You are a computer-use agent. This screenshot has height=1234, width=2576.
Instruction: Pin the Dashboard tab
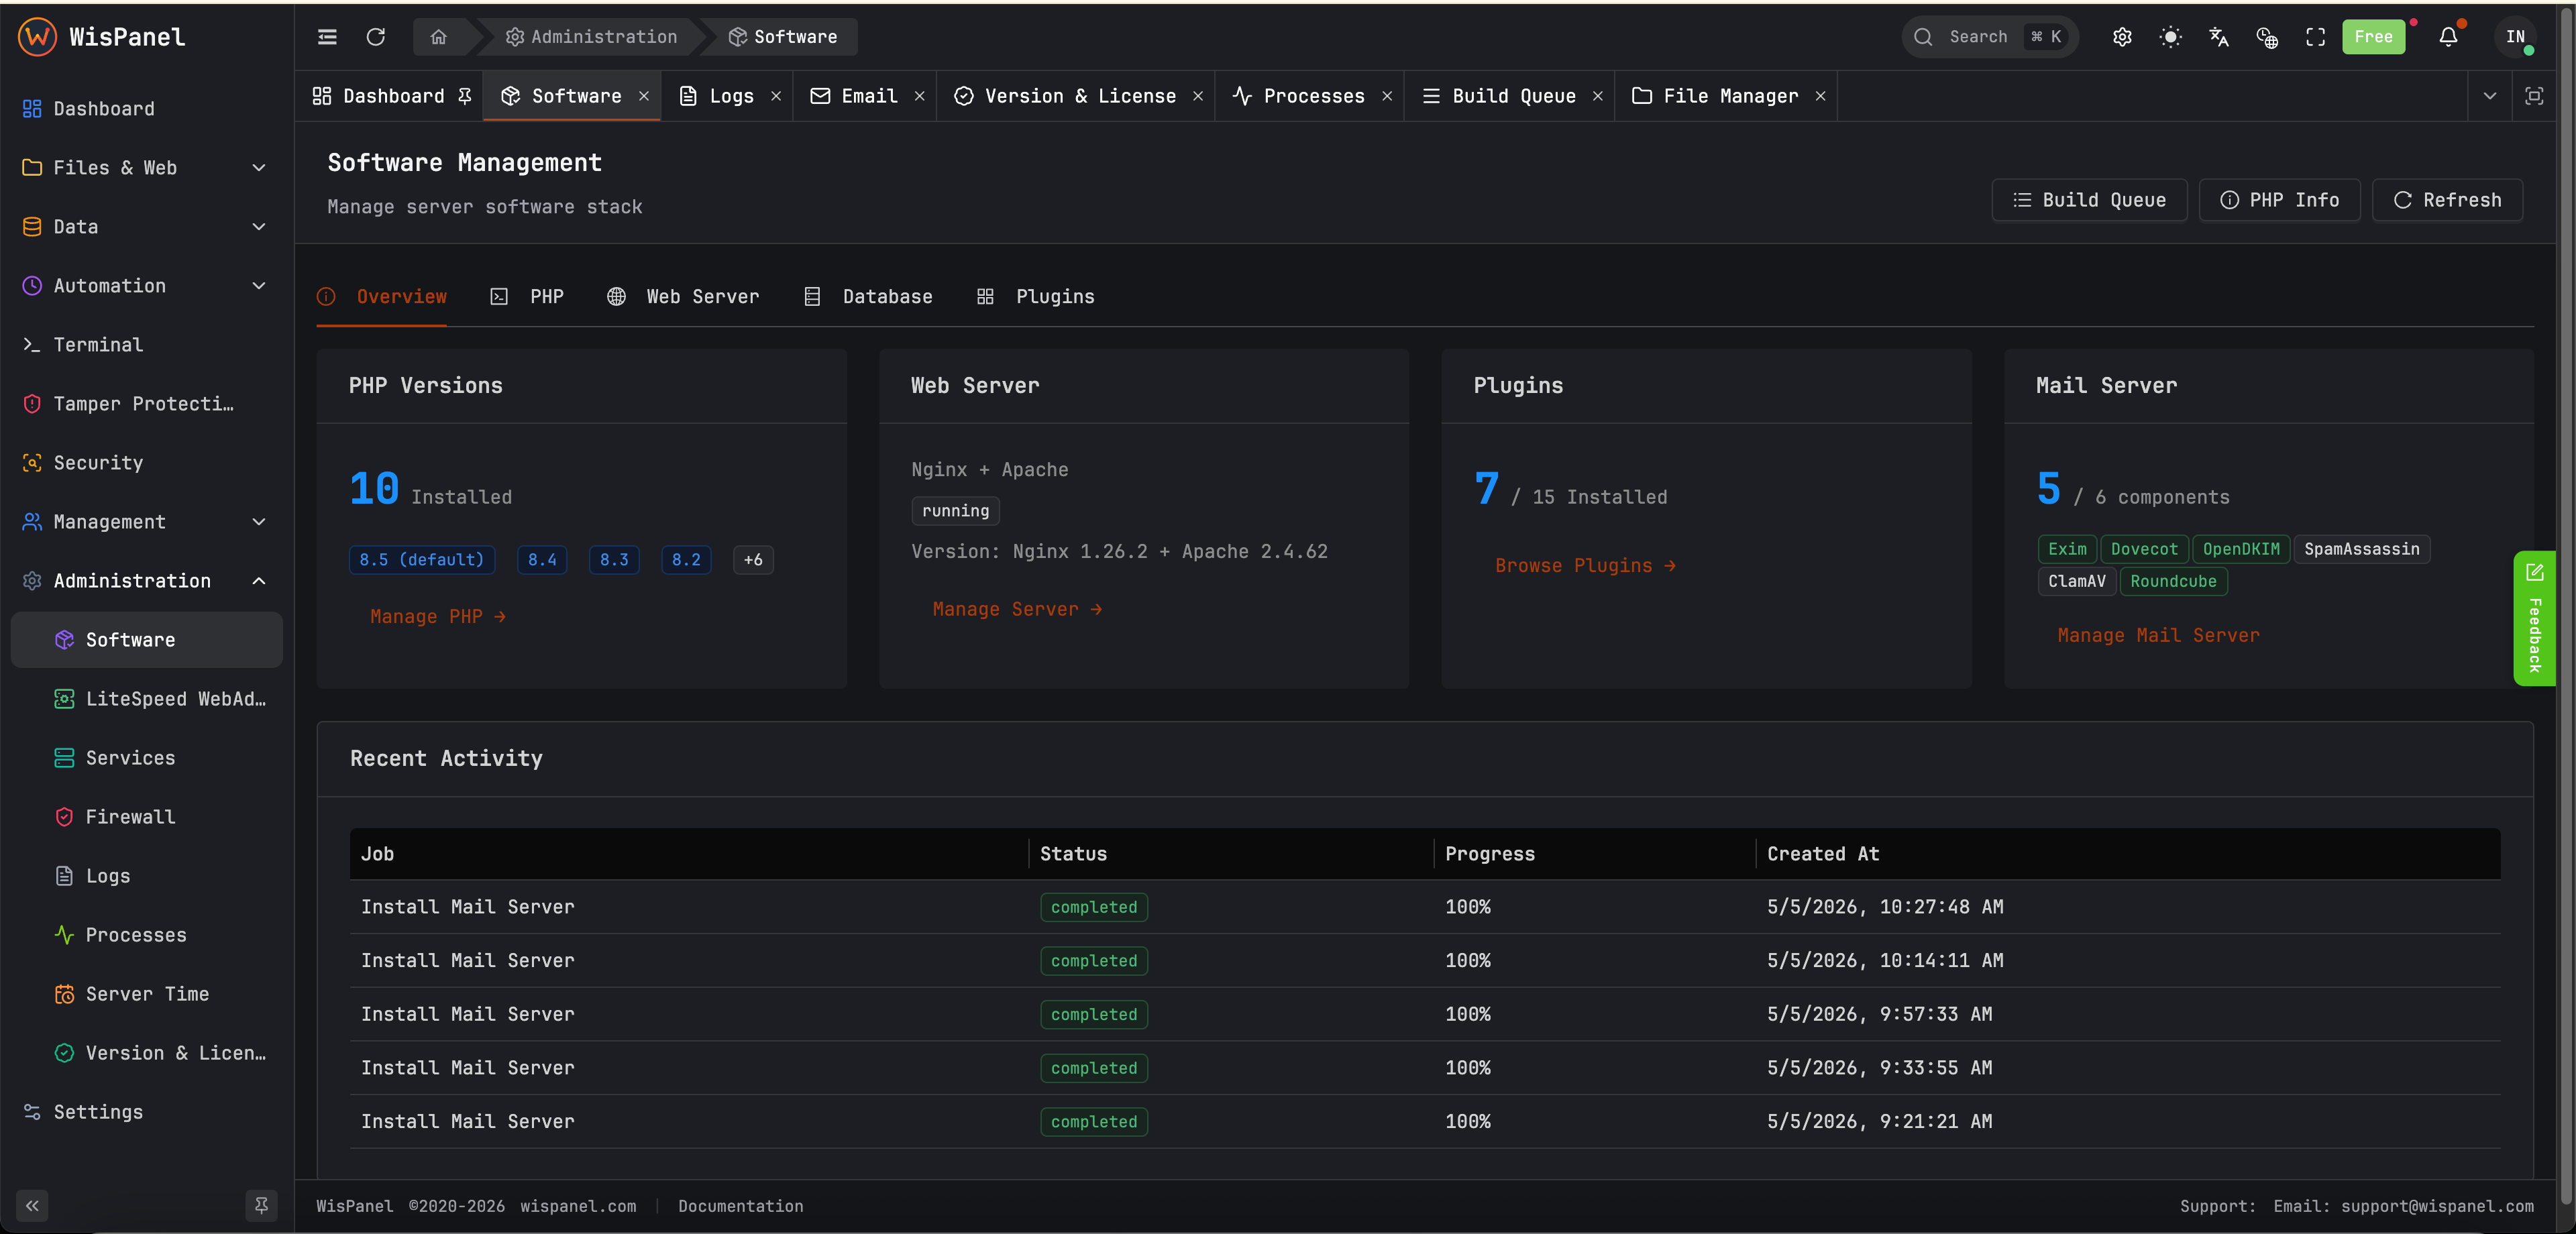pos(464,96)
